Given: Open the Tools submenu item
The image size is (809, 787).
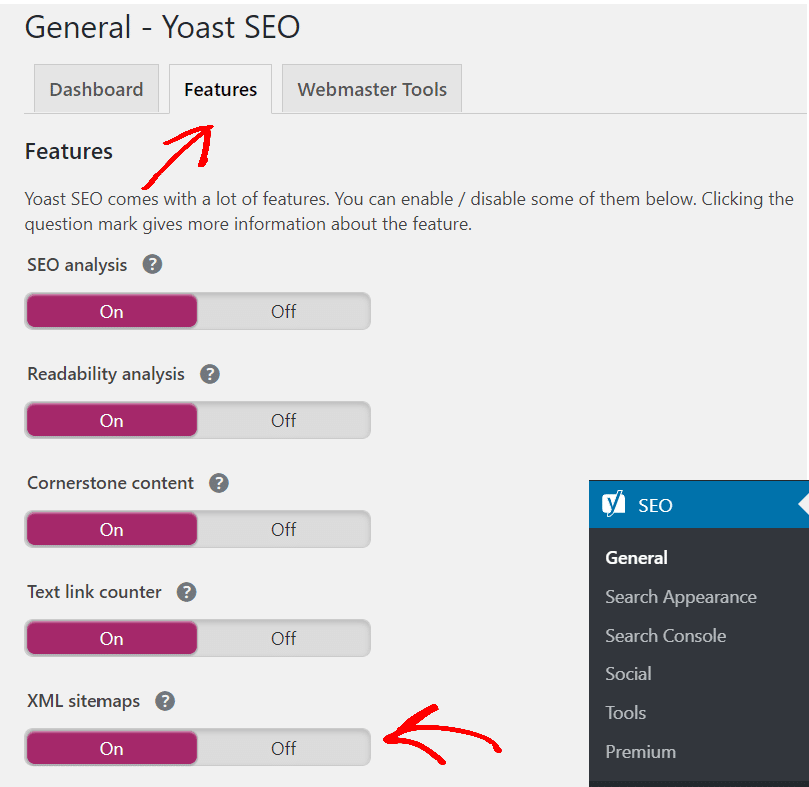Looking at the screenshot, I should (626, 713).
